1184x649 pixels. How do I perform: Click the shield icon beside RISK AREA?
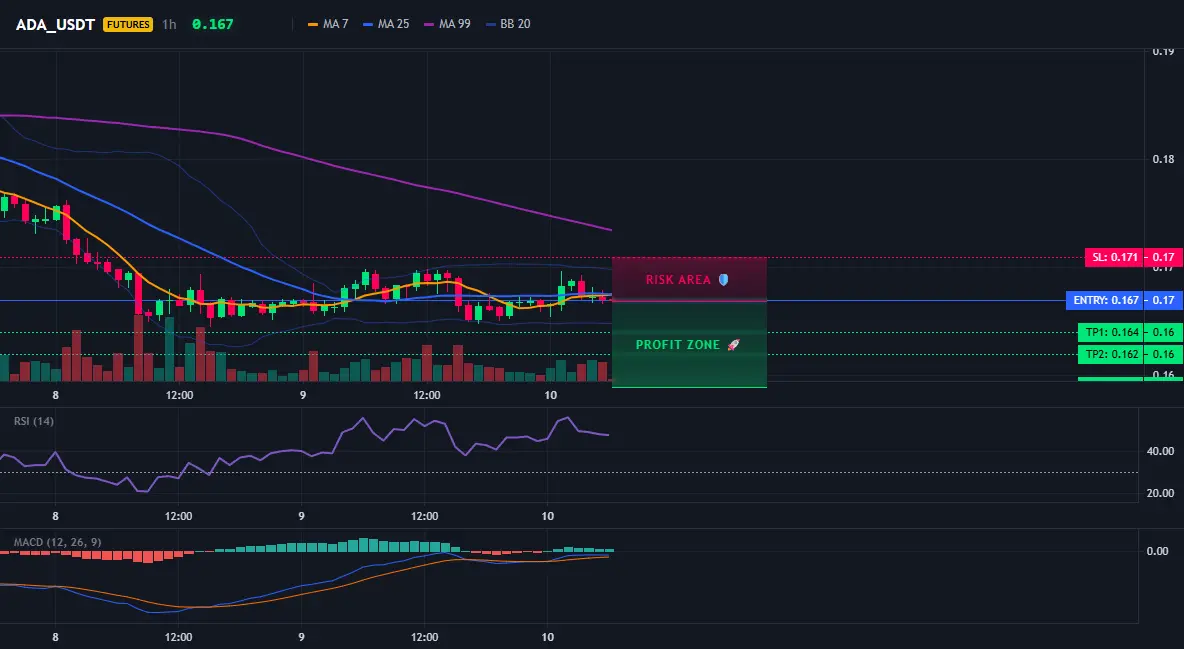[723, 280]
